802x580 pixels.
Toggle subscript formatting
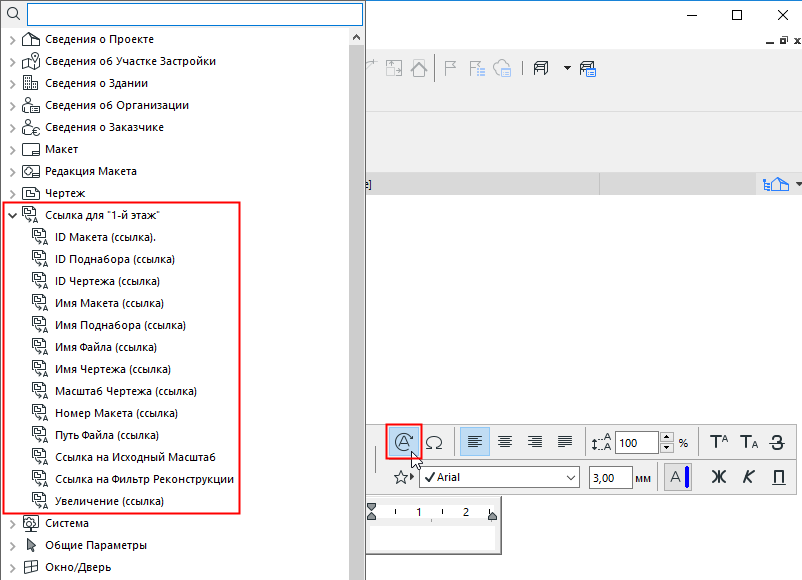pos(749,442)
